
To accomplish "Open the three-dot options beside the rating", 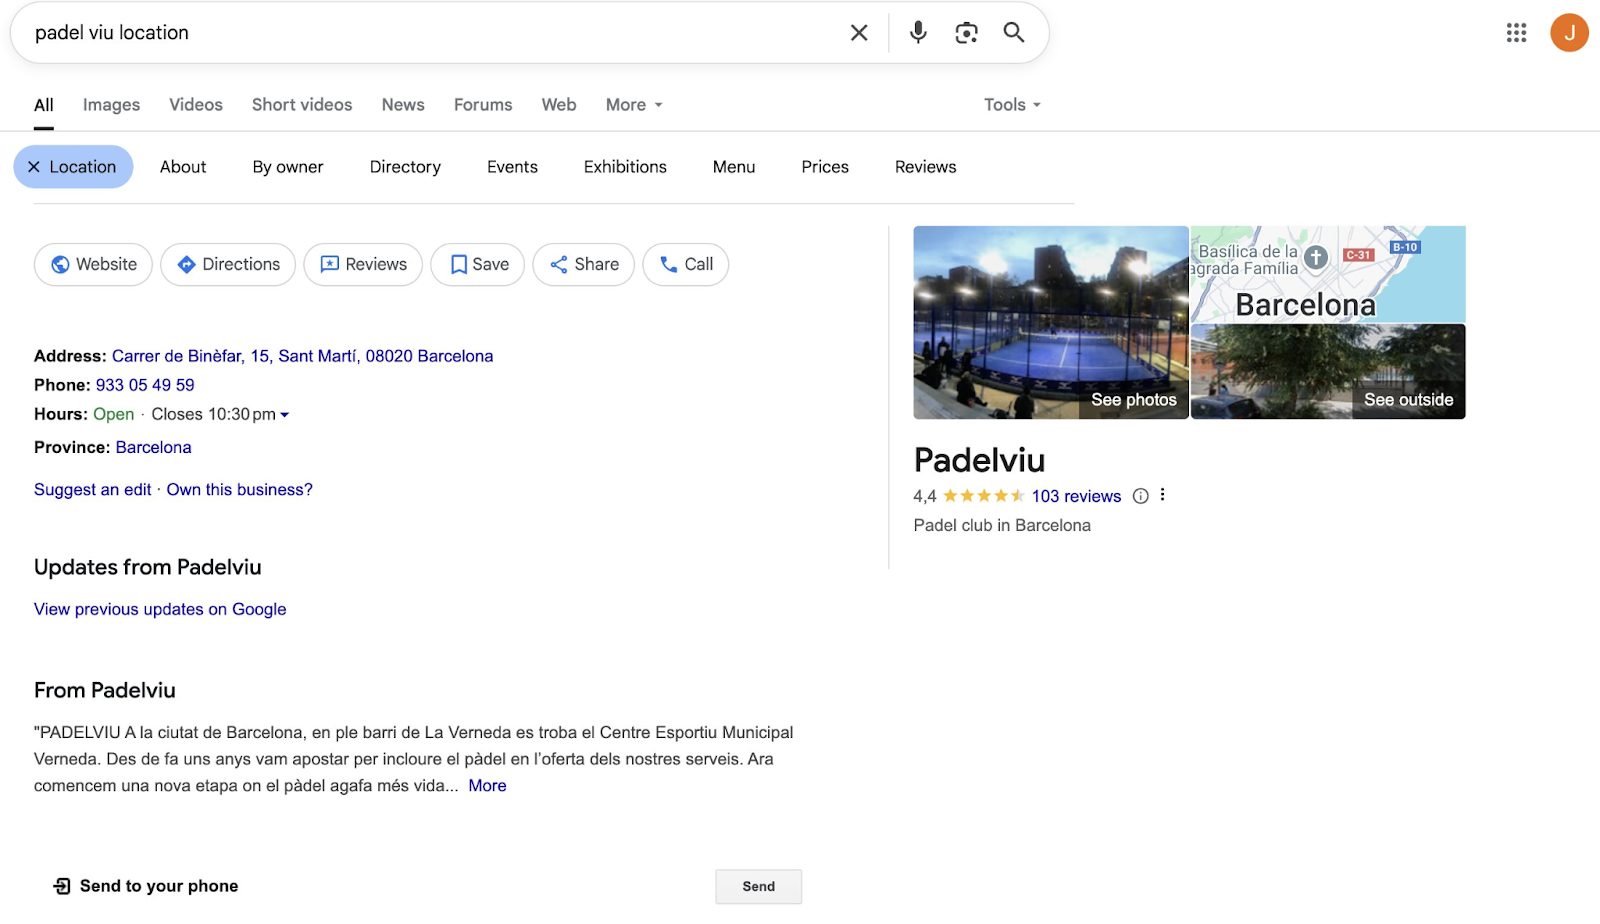I will [1162, 495].
